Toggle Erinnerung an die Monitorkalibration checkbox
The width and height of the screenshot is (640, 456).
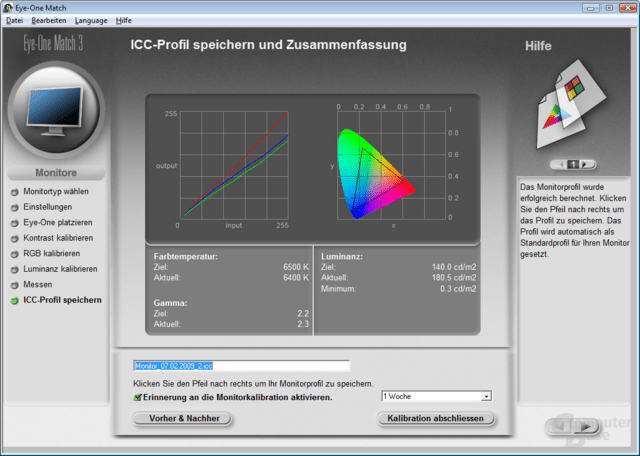click(x=138, y=397)
